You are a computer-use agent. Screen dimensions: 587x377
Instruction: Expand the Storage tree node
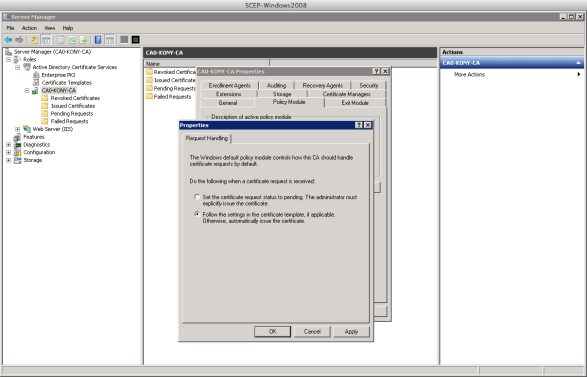(x=9, y=160)
